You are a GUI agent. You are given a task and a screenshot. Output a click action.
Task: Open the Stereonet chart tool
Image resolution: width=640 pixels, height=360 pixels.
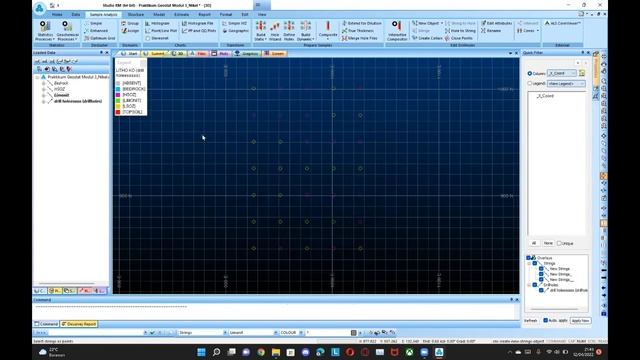click(157, 38)
